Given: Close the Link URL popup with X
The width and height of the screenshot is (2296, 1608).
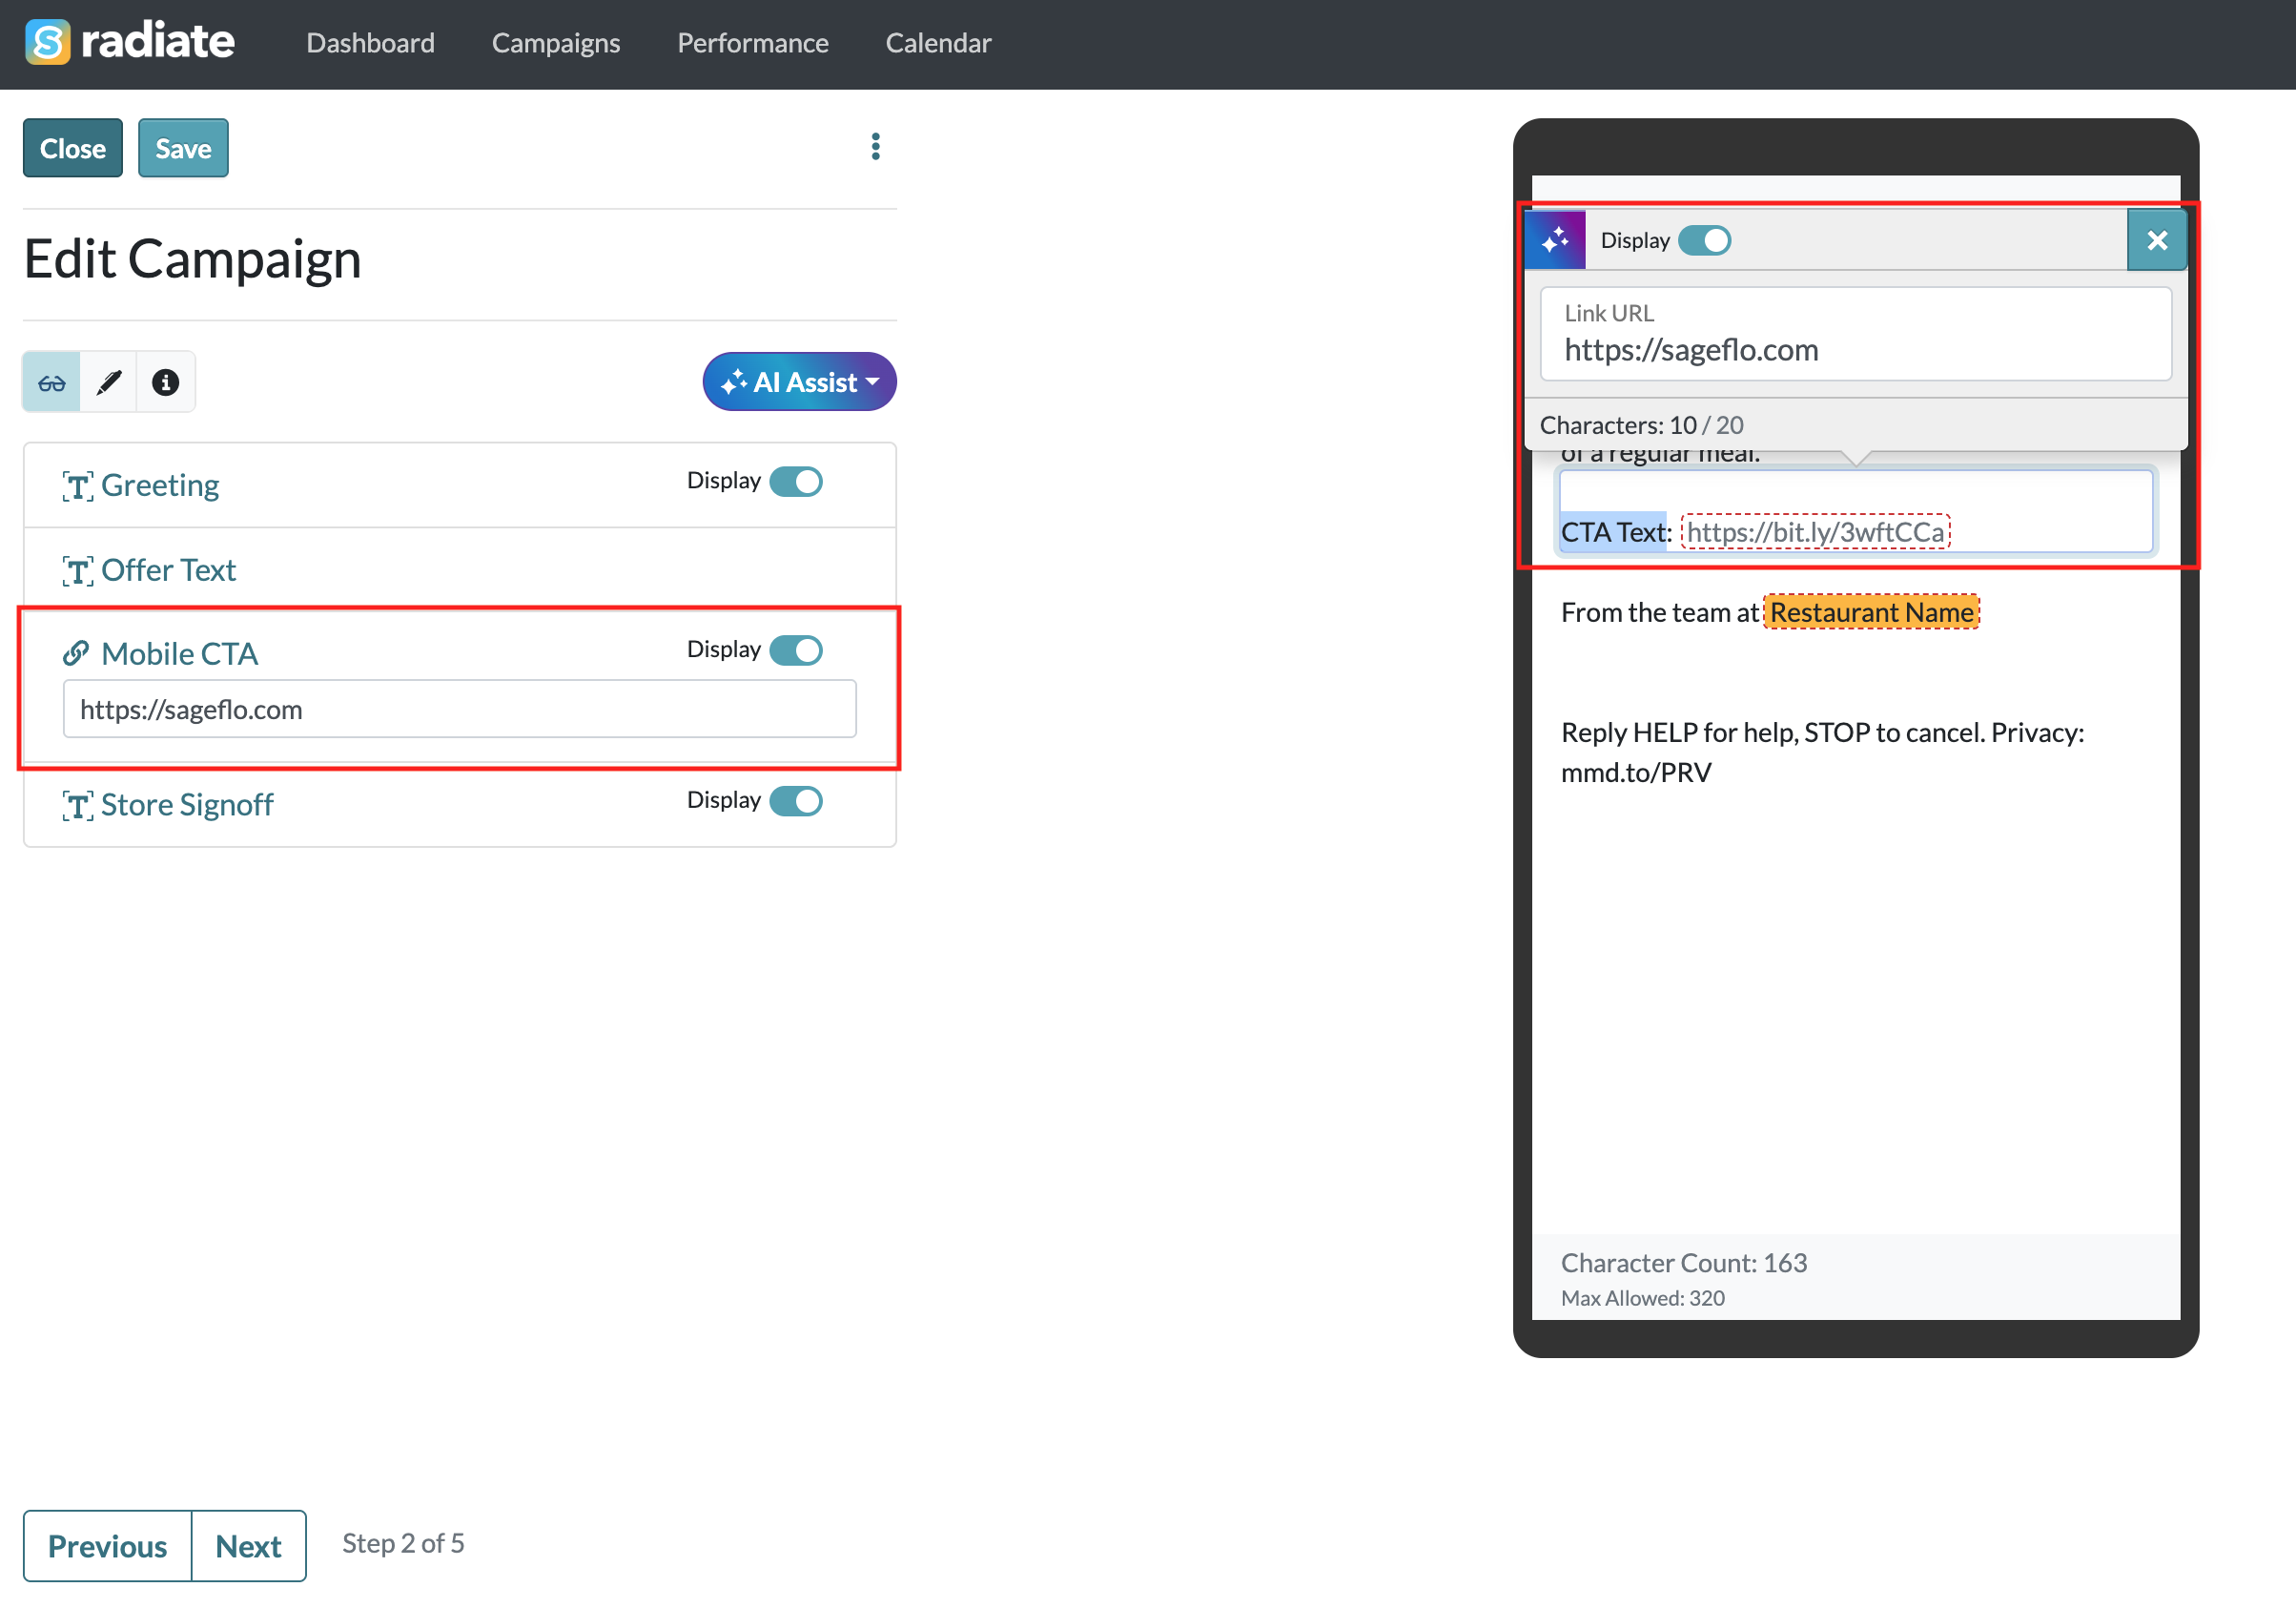Looking at the screenshot, I should tap(2157, 240).
